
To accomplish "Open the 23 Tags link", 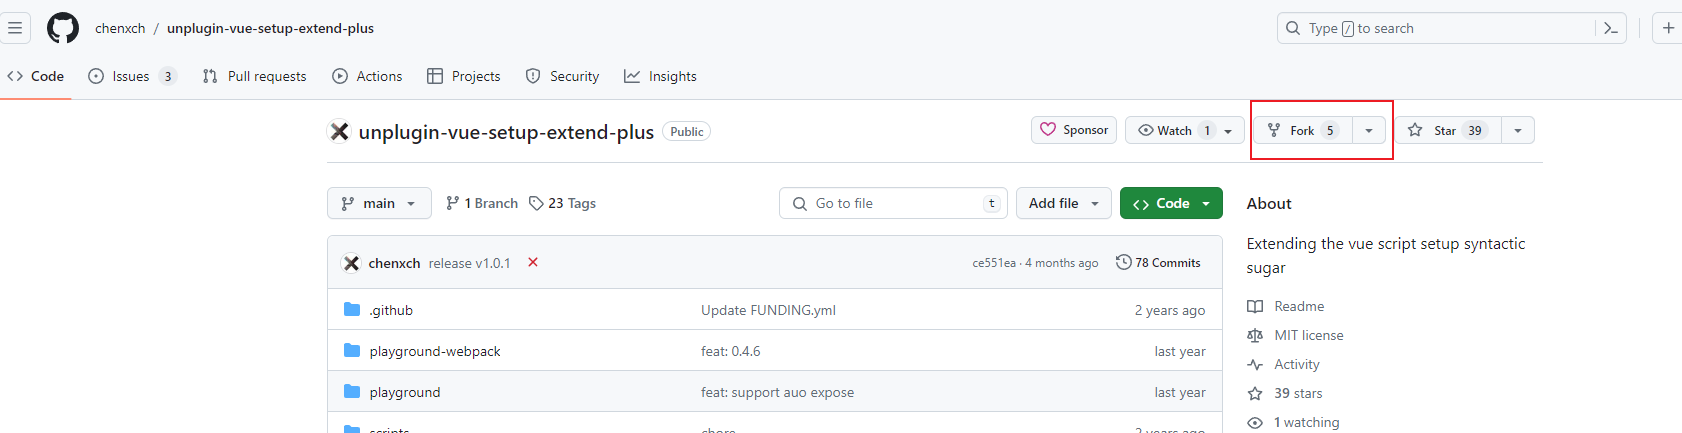I will pos(562,203).
